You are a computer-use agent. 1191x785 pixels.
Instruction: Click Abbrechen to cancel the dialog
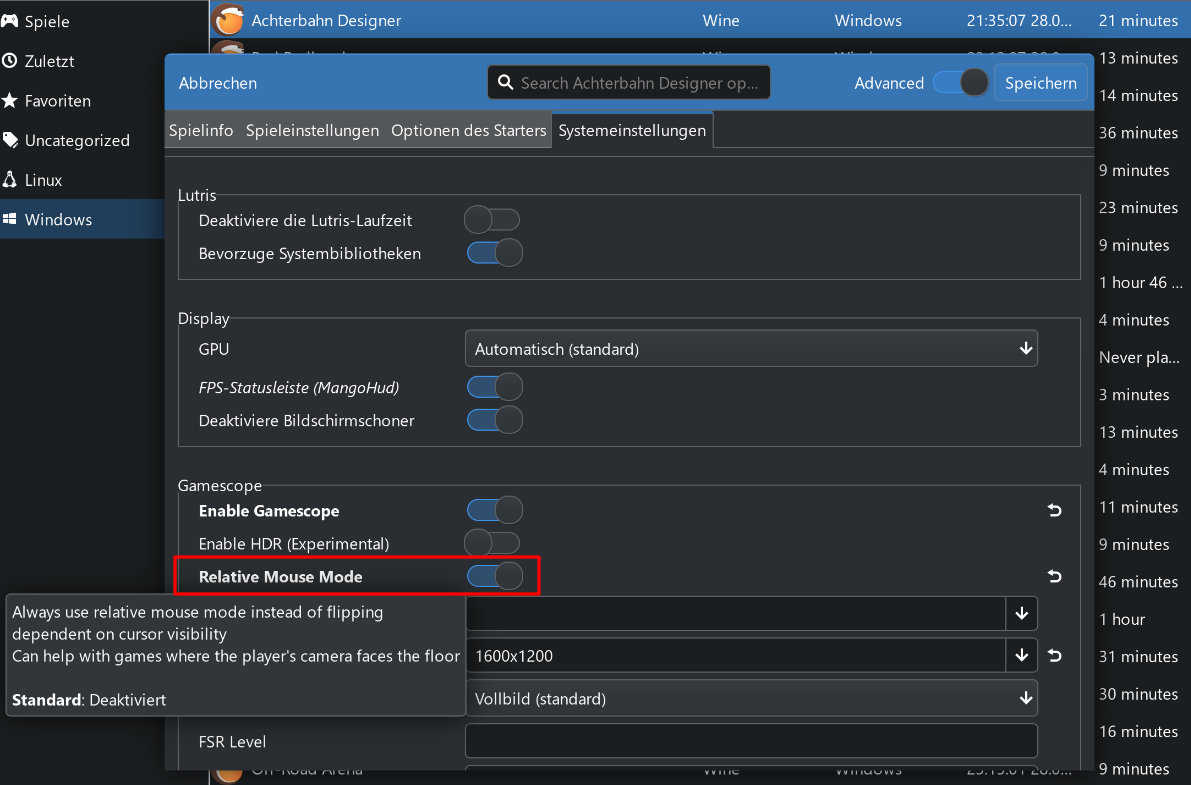[x=218, y=83]
